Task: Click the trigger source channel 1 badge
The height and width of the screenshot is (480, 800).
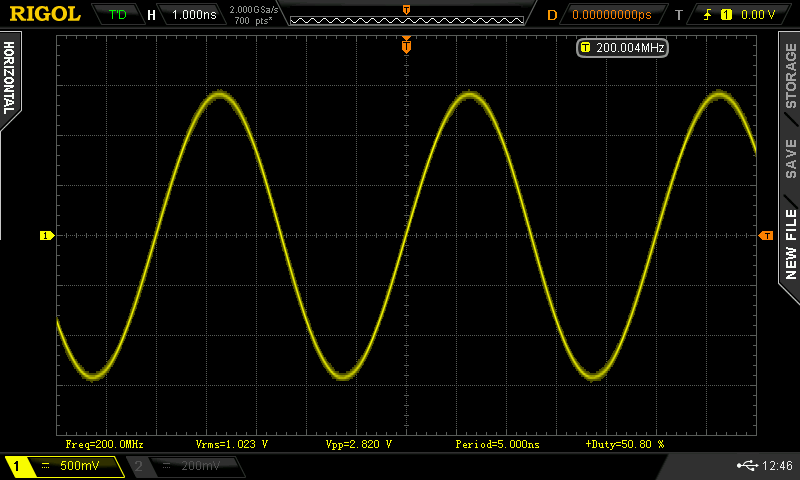Action: tap(727, 15)
